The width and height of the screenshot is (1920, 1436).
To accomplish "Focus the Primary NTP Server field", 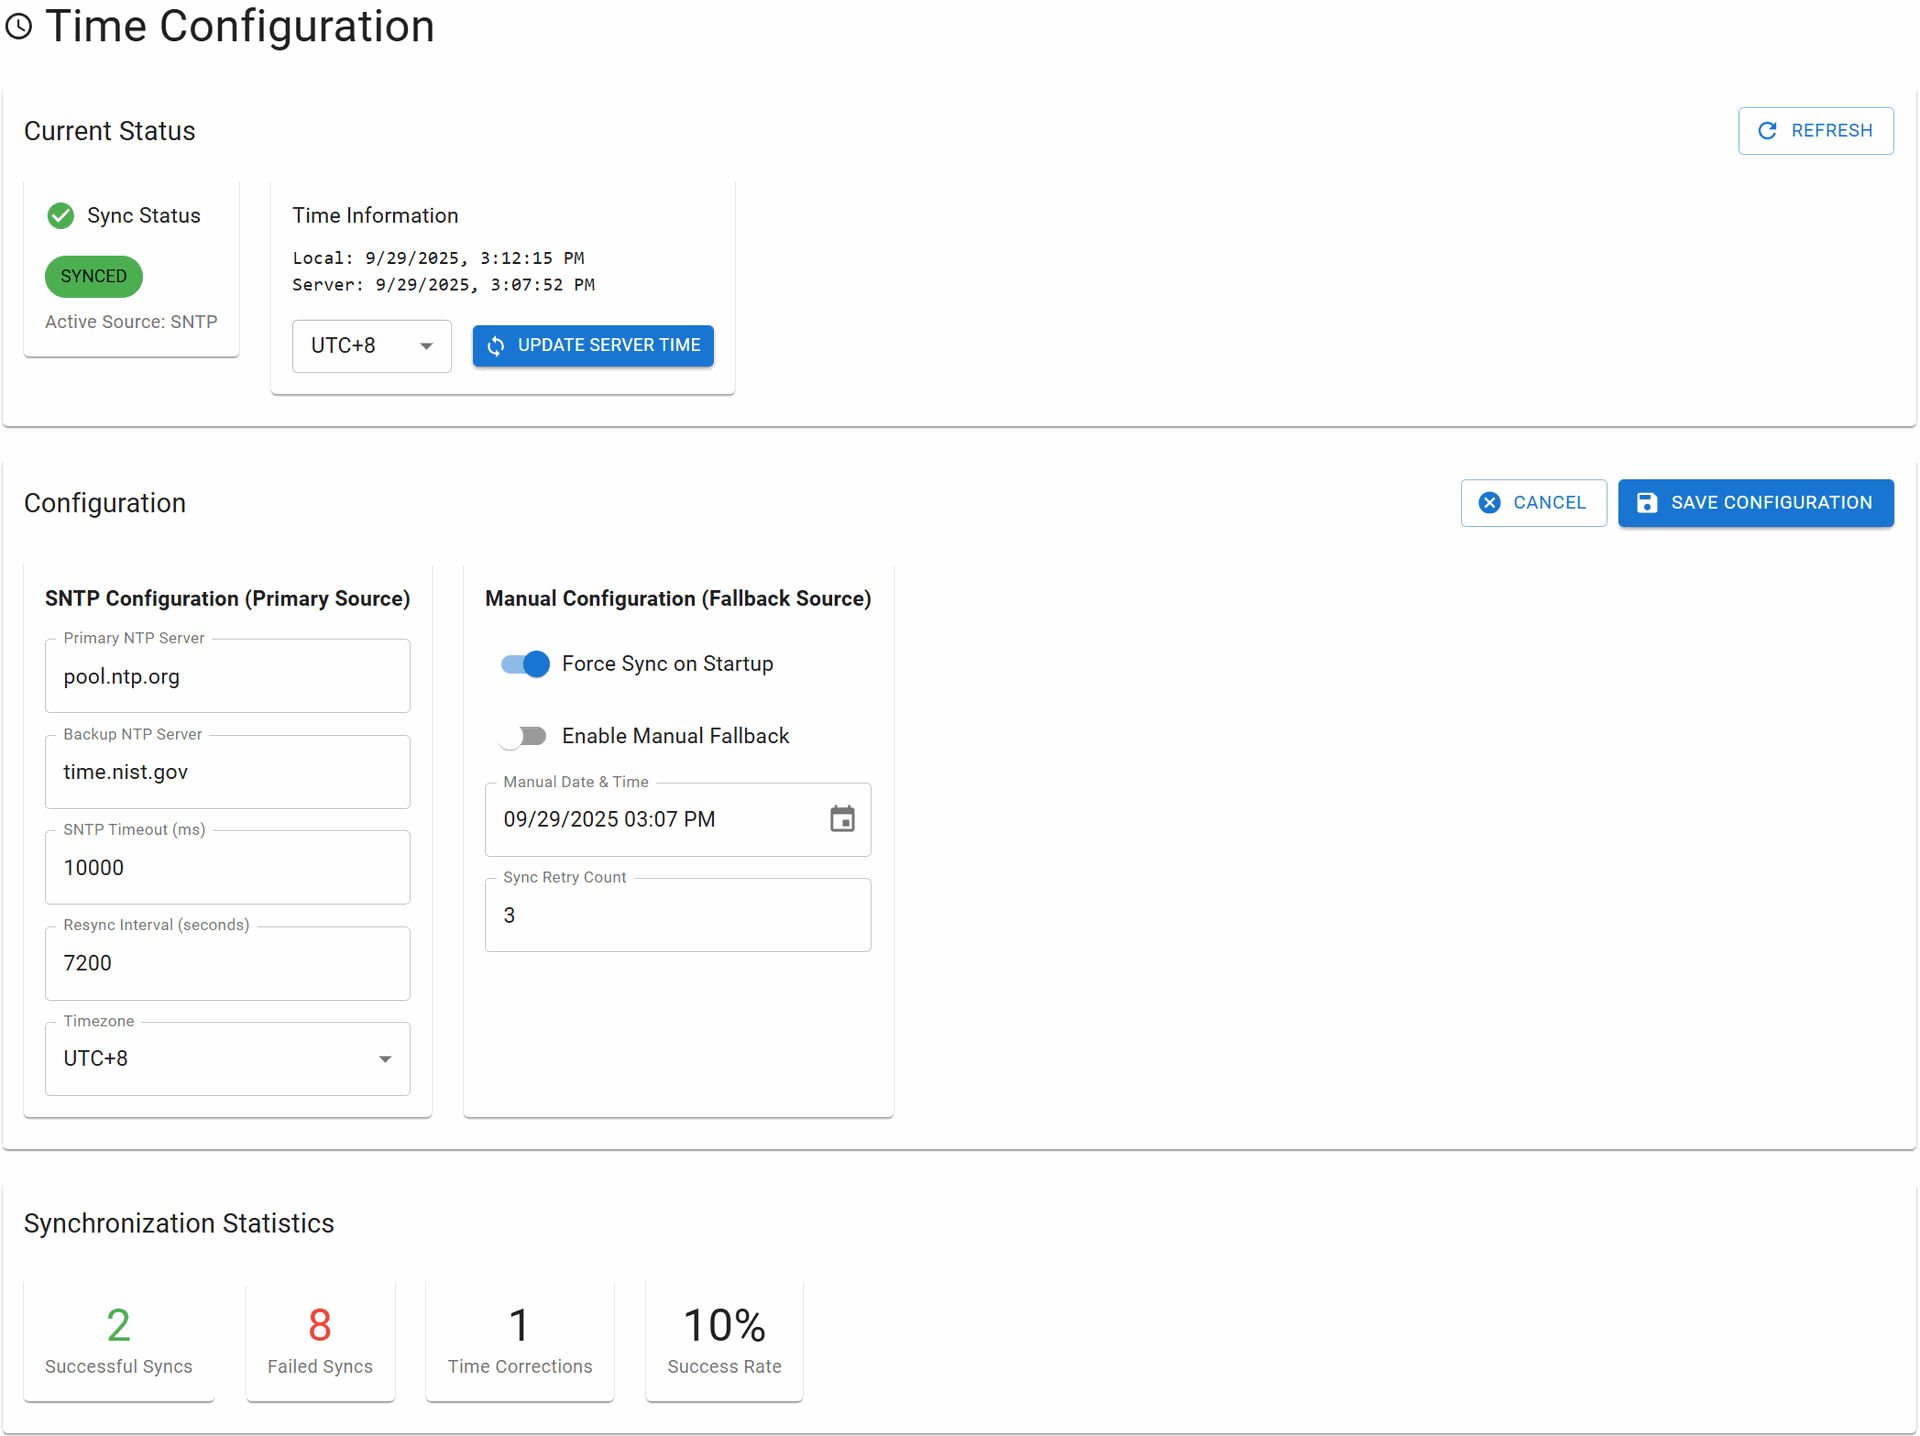I will pyautogui.click(x=227, y=677).
